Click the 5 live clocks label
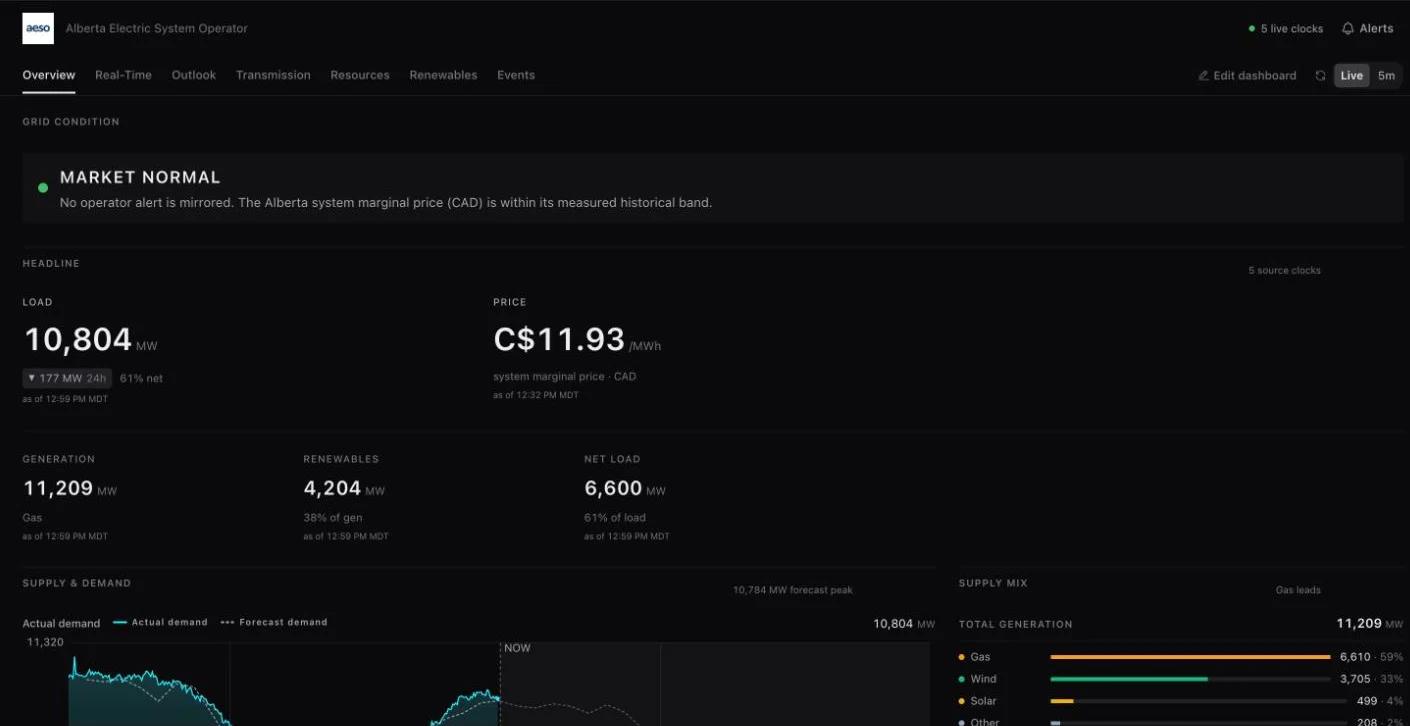This screenshot has width=1410, height=726. (x=1292, y=29)
